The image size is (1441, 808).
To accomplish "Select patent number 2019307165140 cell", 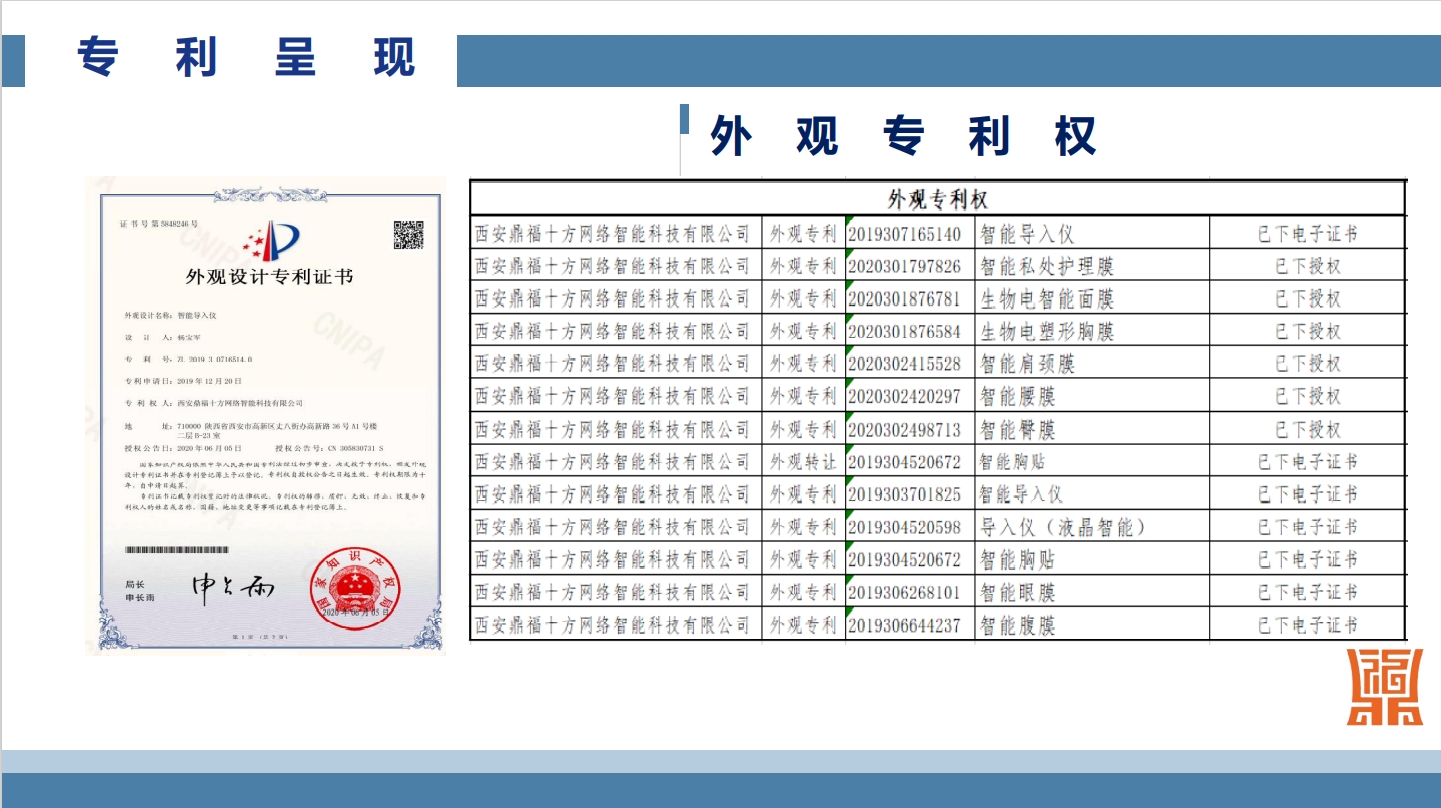I will coord(904,234).
